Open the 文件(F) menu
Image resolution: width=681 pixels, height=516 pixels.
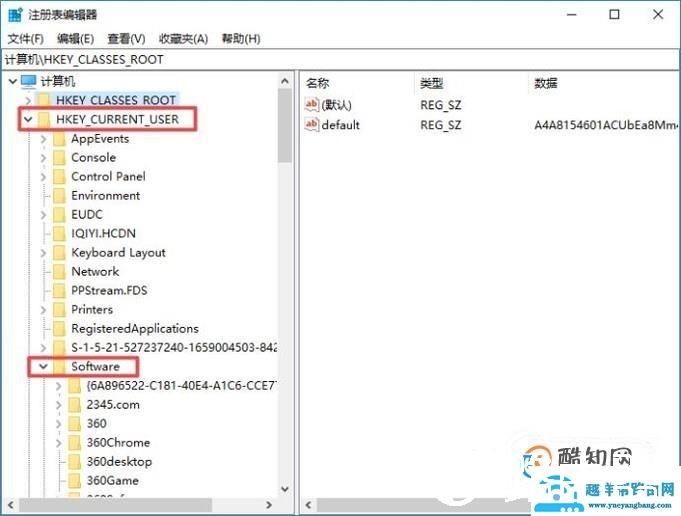click(x=26, y=39)
